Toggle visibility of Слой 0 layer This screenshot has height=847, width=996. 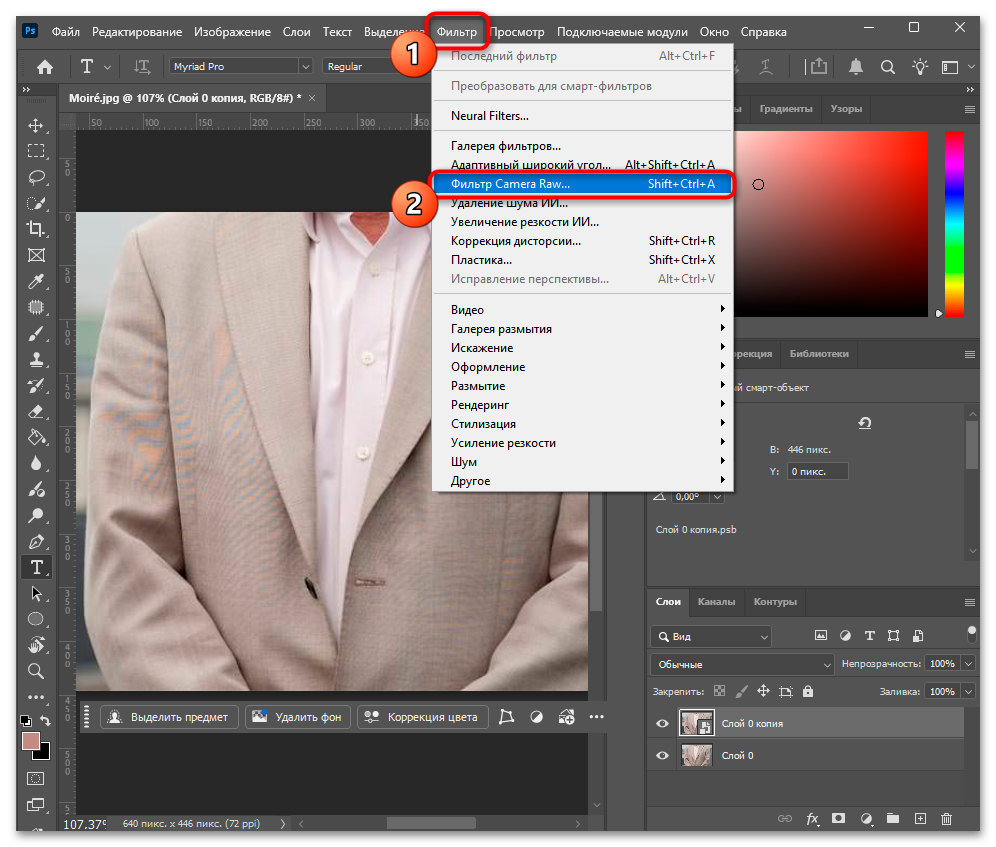(662, 756)
